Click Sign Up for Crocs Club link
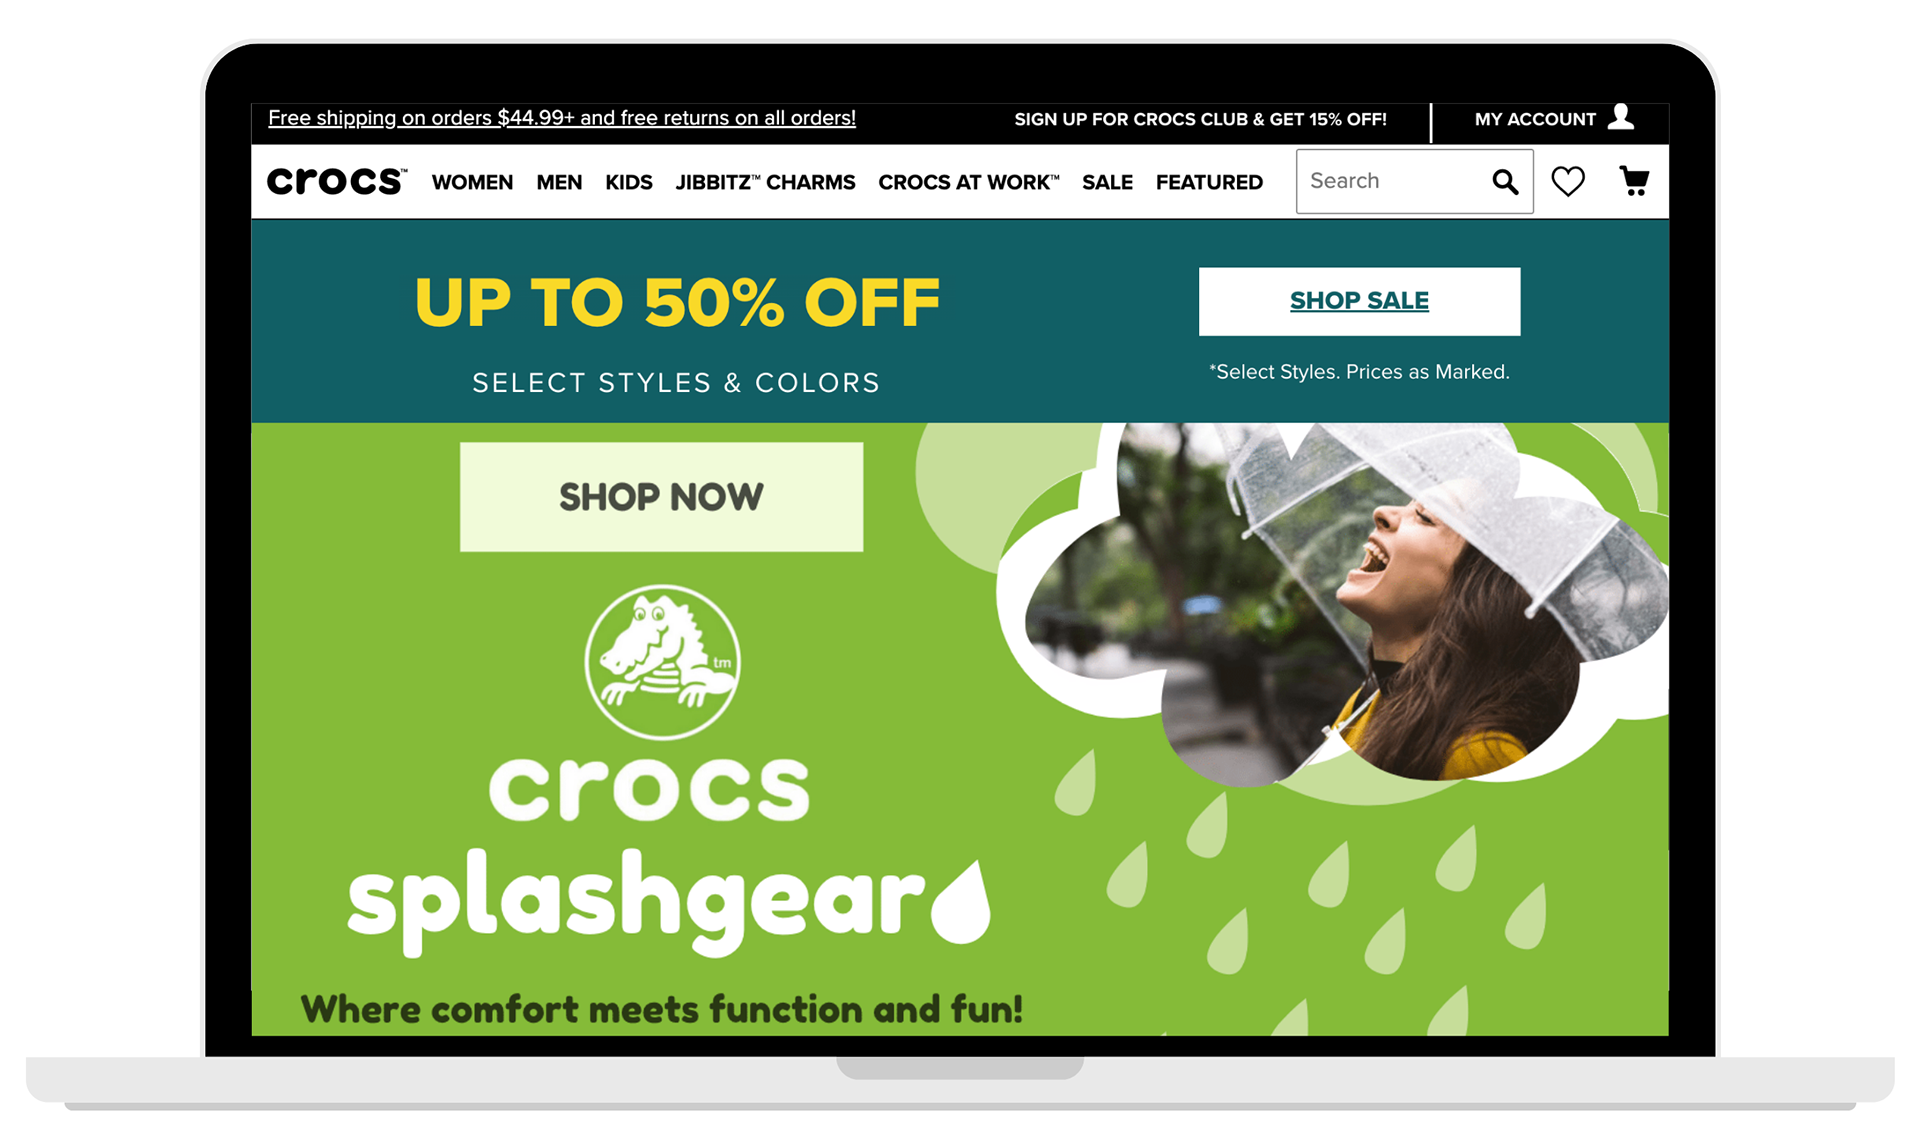1920x1146 pixels. pyautogui.click(x=1200, y=119)
